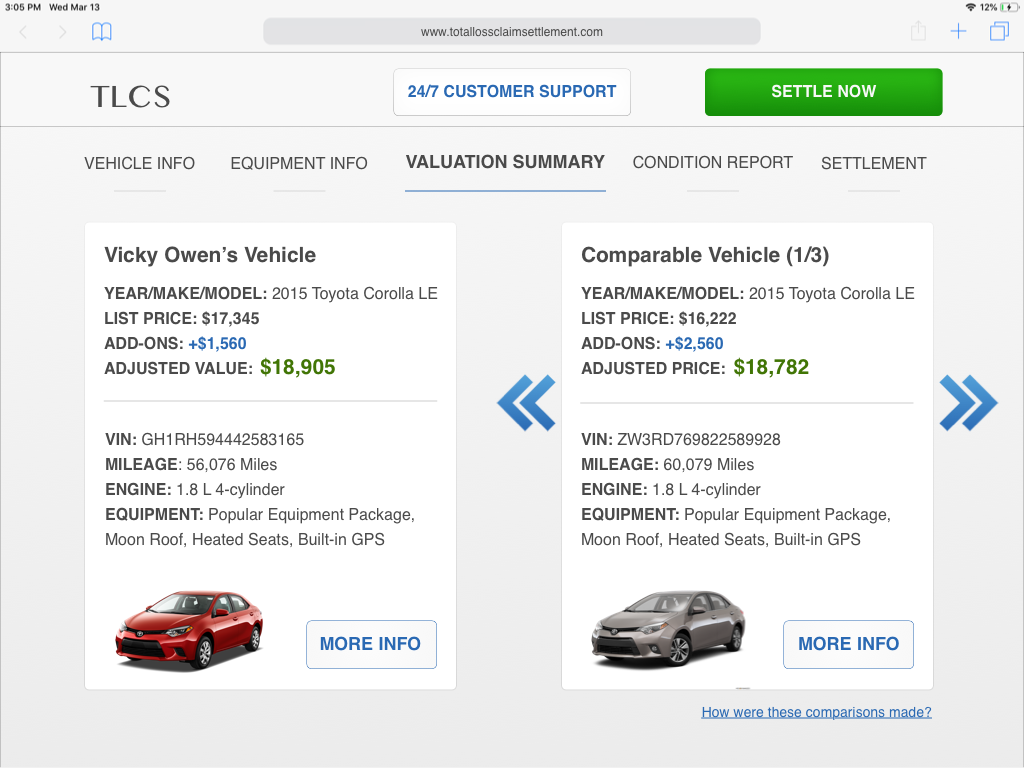
Task: Click the +$1,560 add-ons value
Action: tap(217, 344)
